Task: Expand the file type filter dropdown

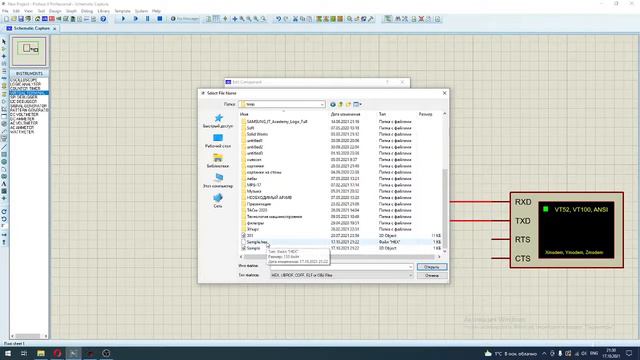Action: [x=410, y=276]
